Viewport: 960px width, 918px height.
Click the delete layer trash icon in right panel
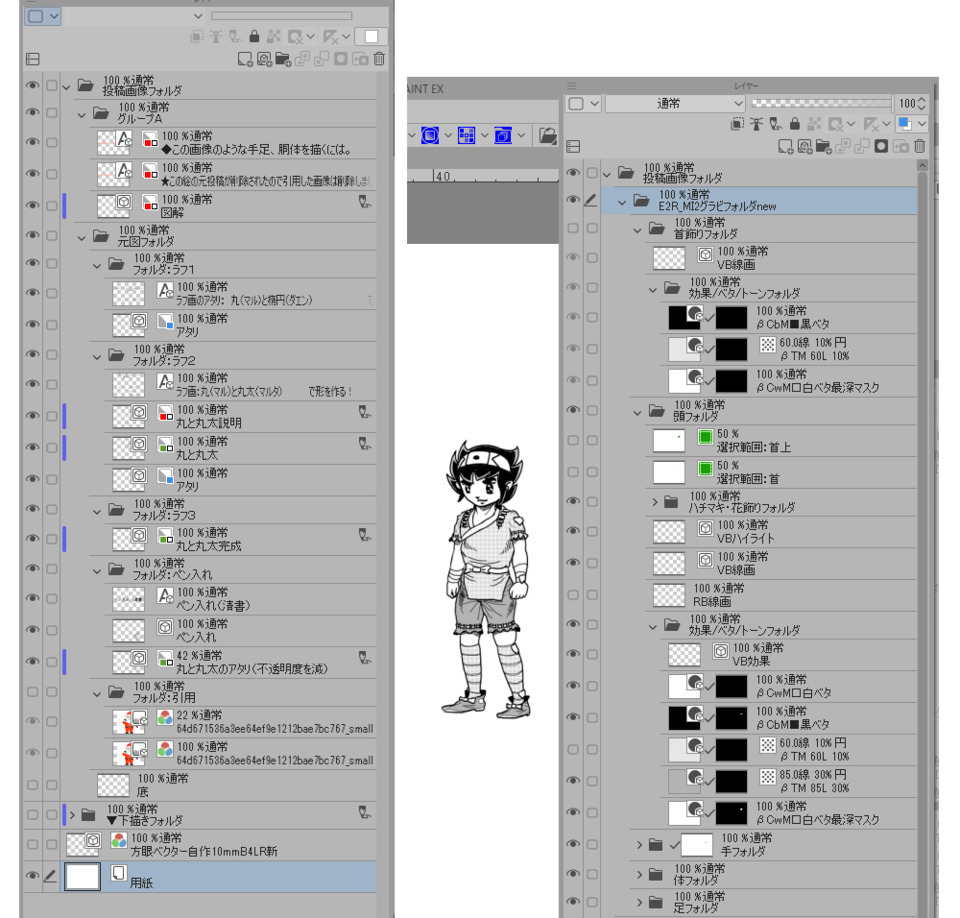point(920,146)
